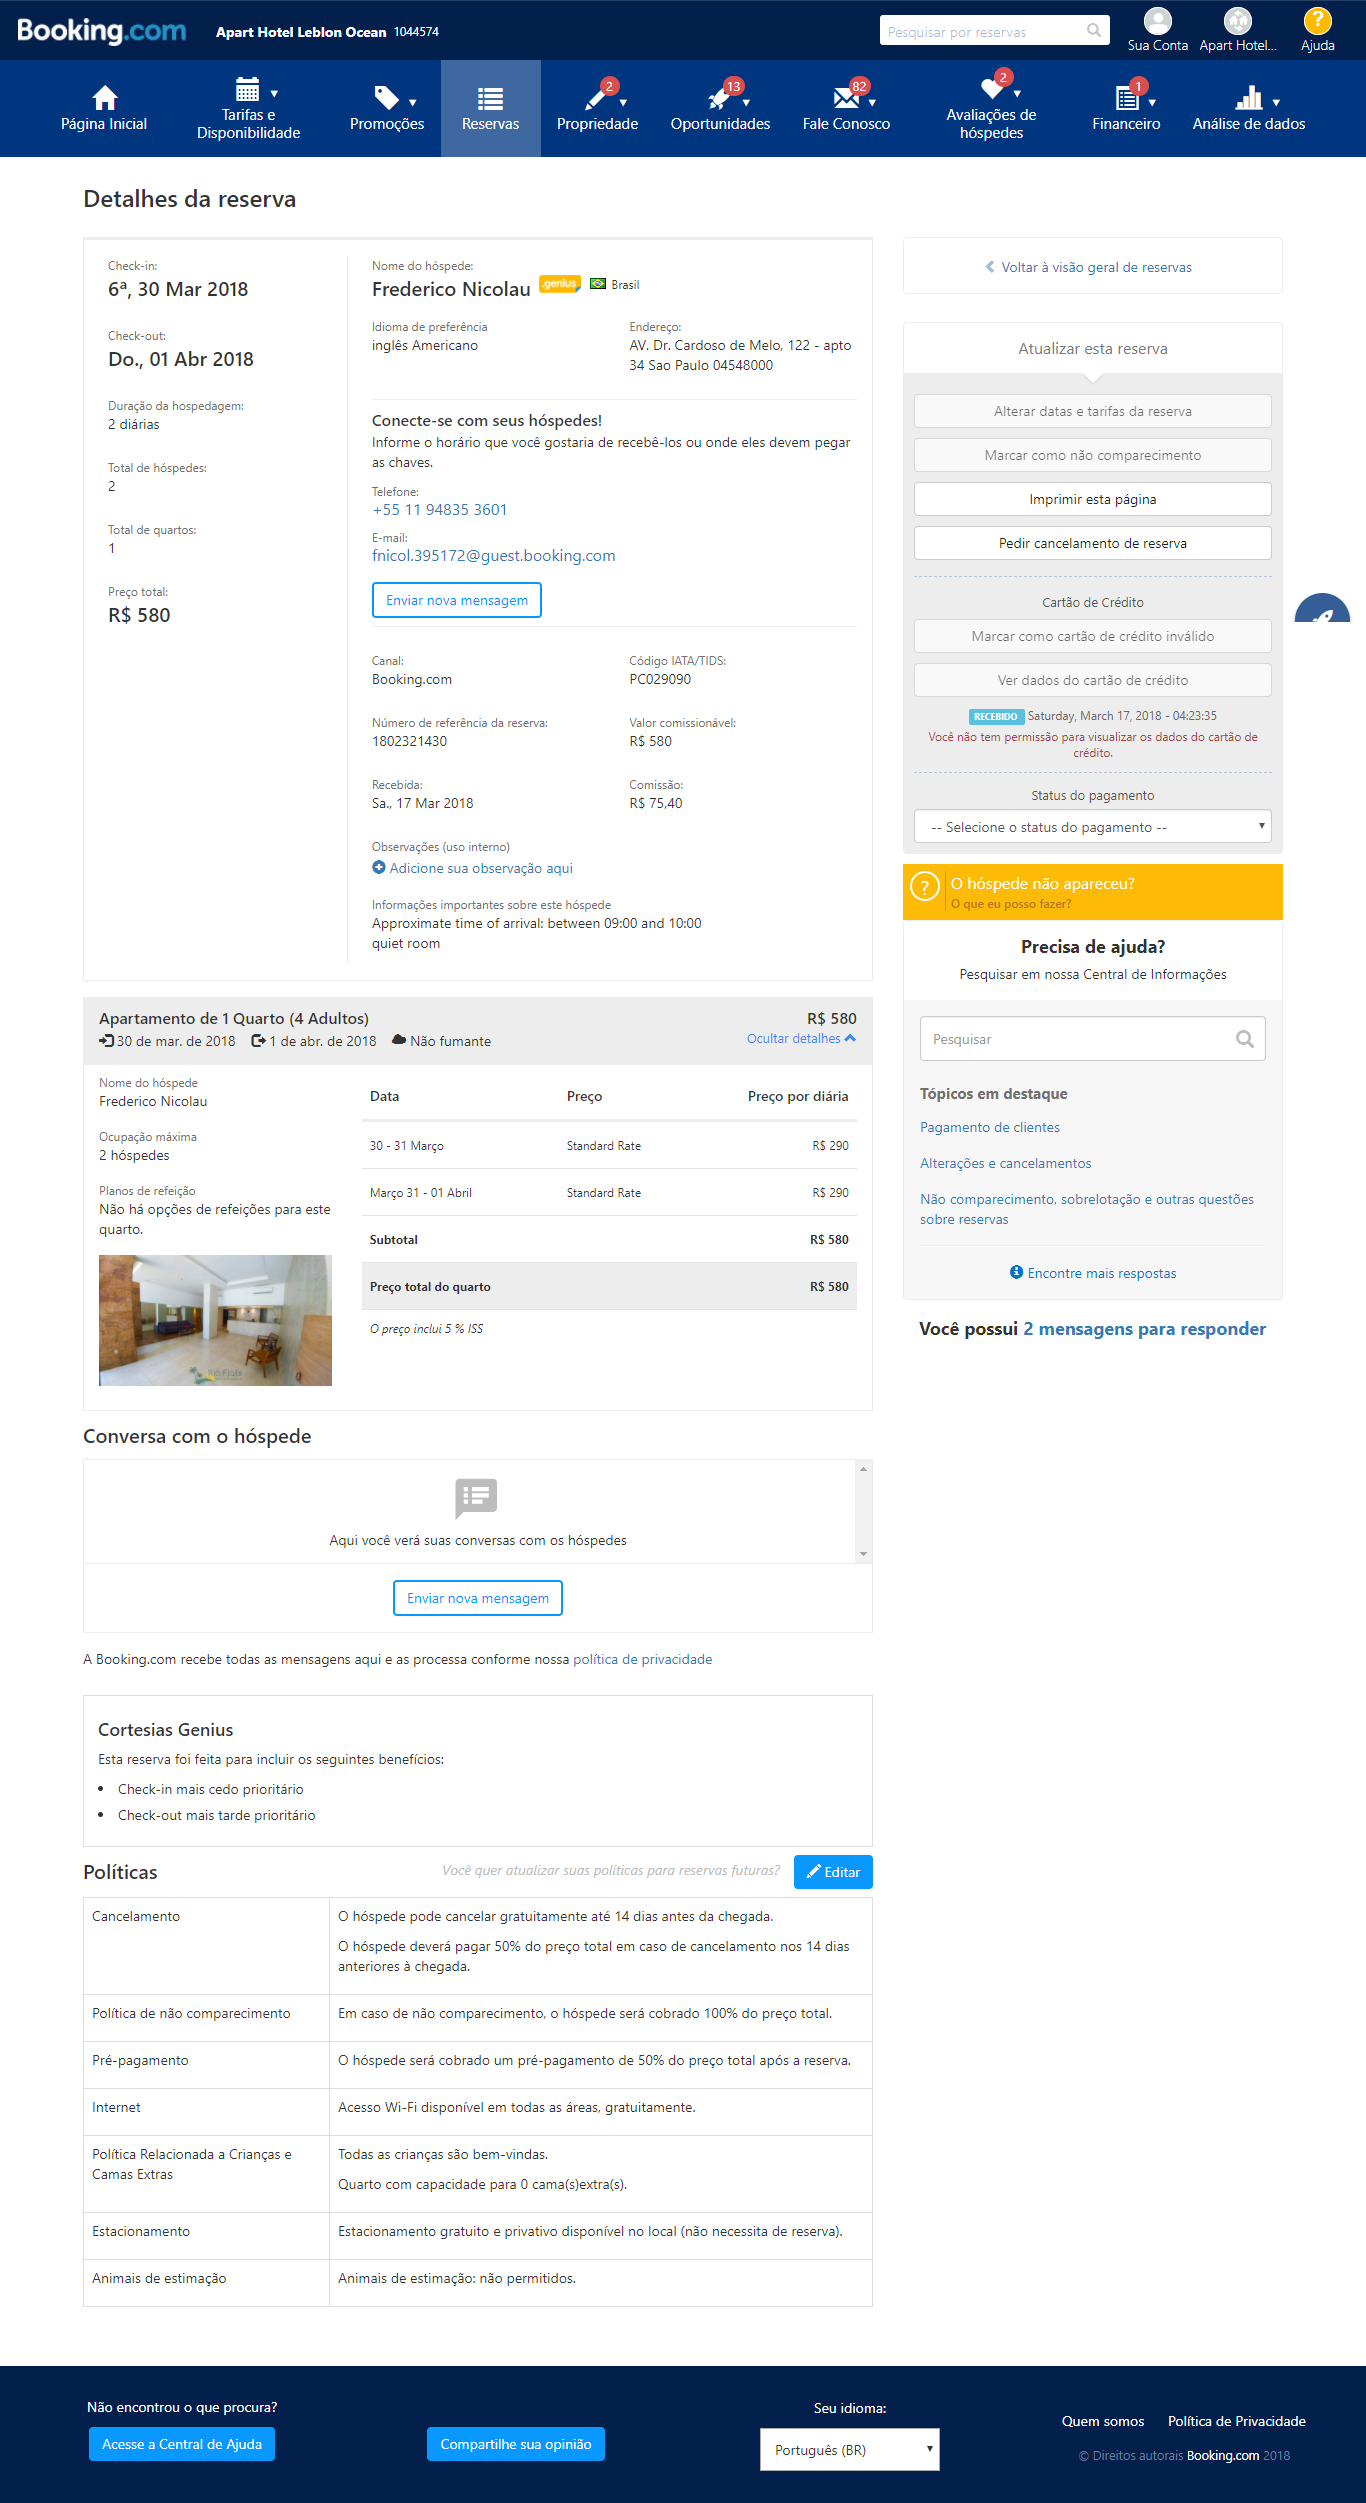1366x2503 pixels.
Task: Open the Promoções menu
Action: tap(387, 108)
